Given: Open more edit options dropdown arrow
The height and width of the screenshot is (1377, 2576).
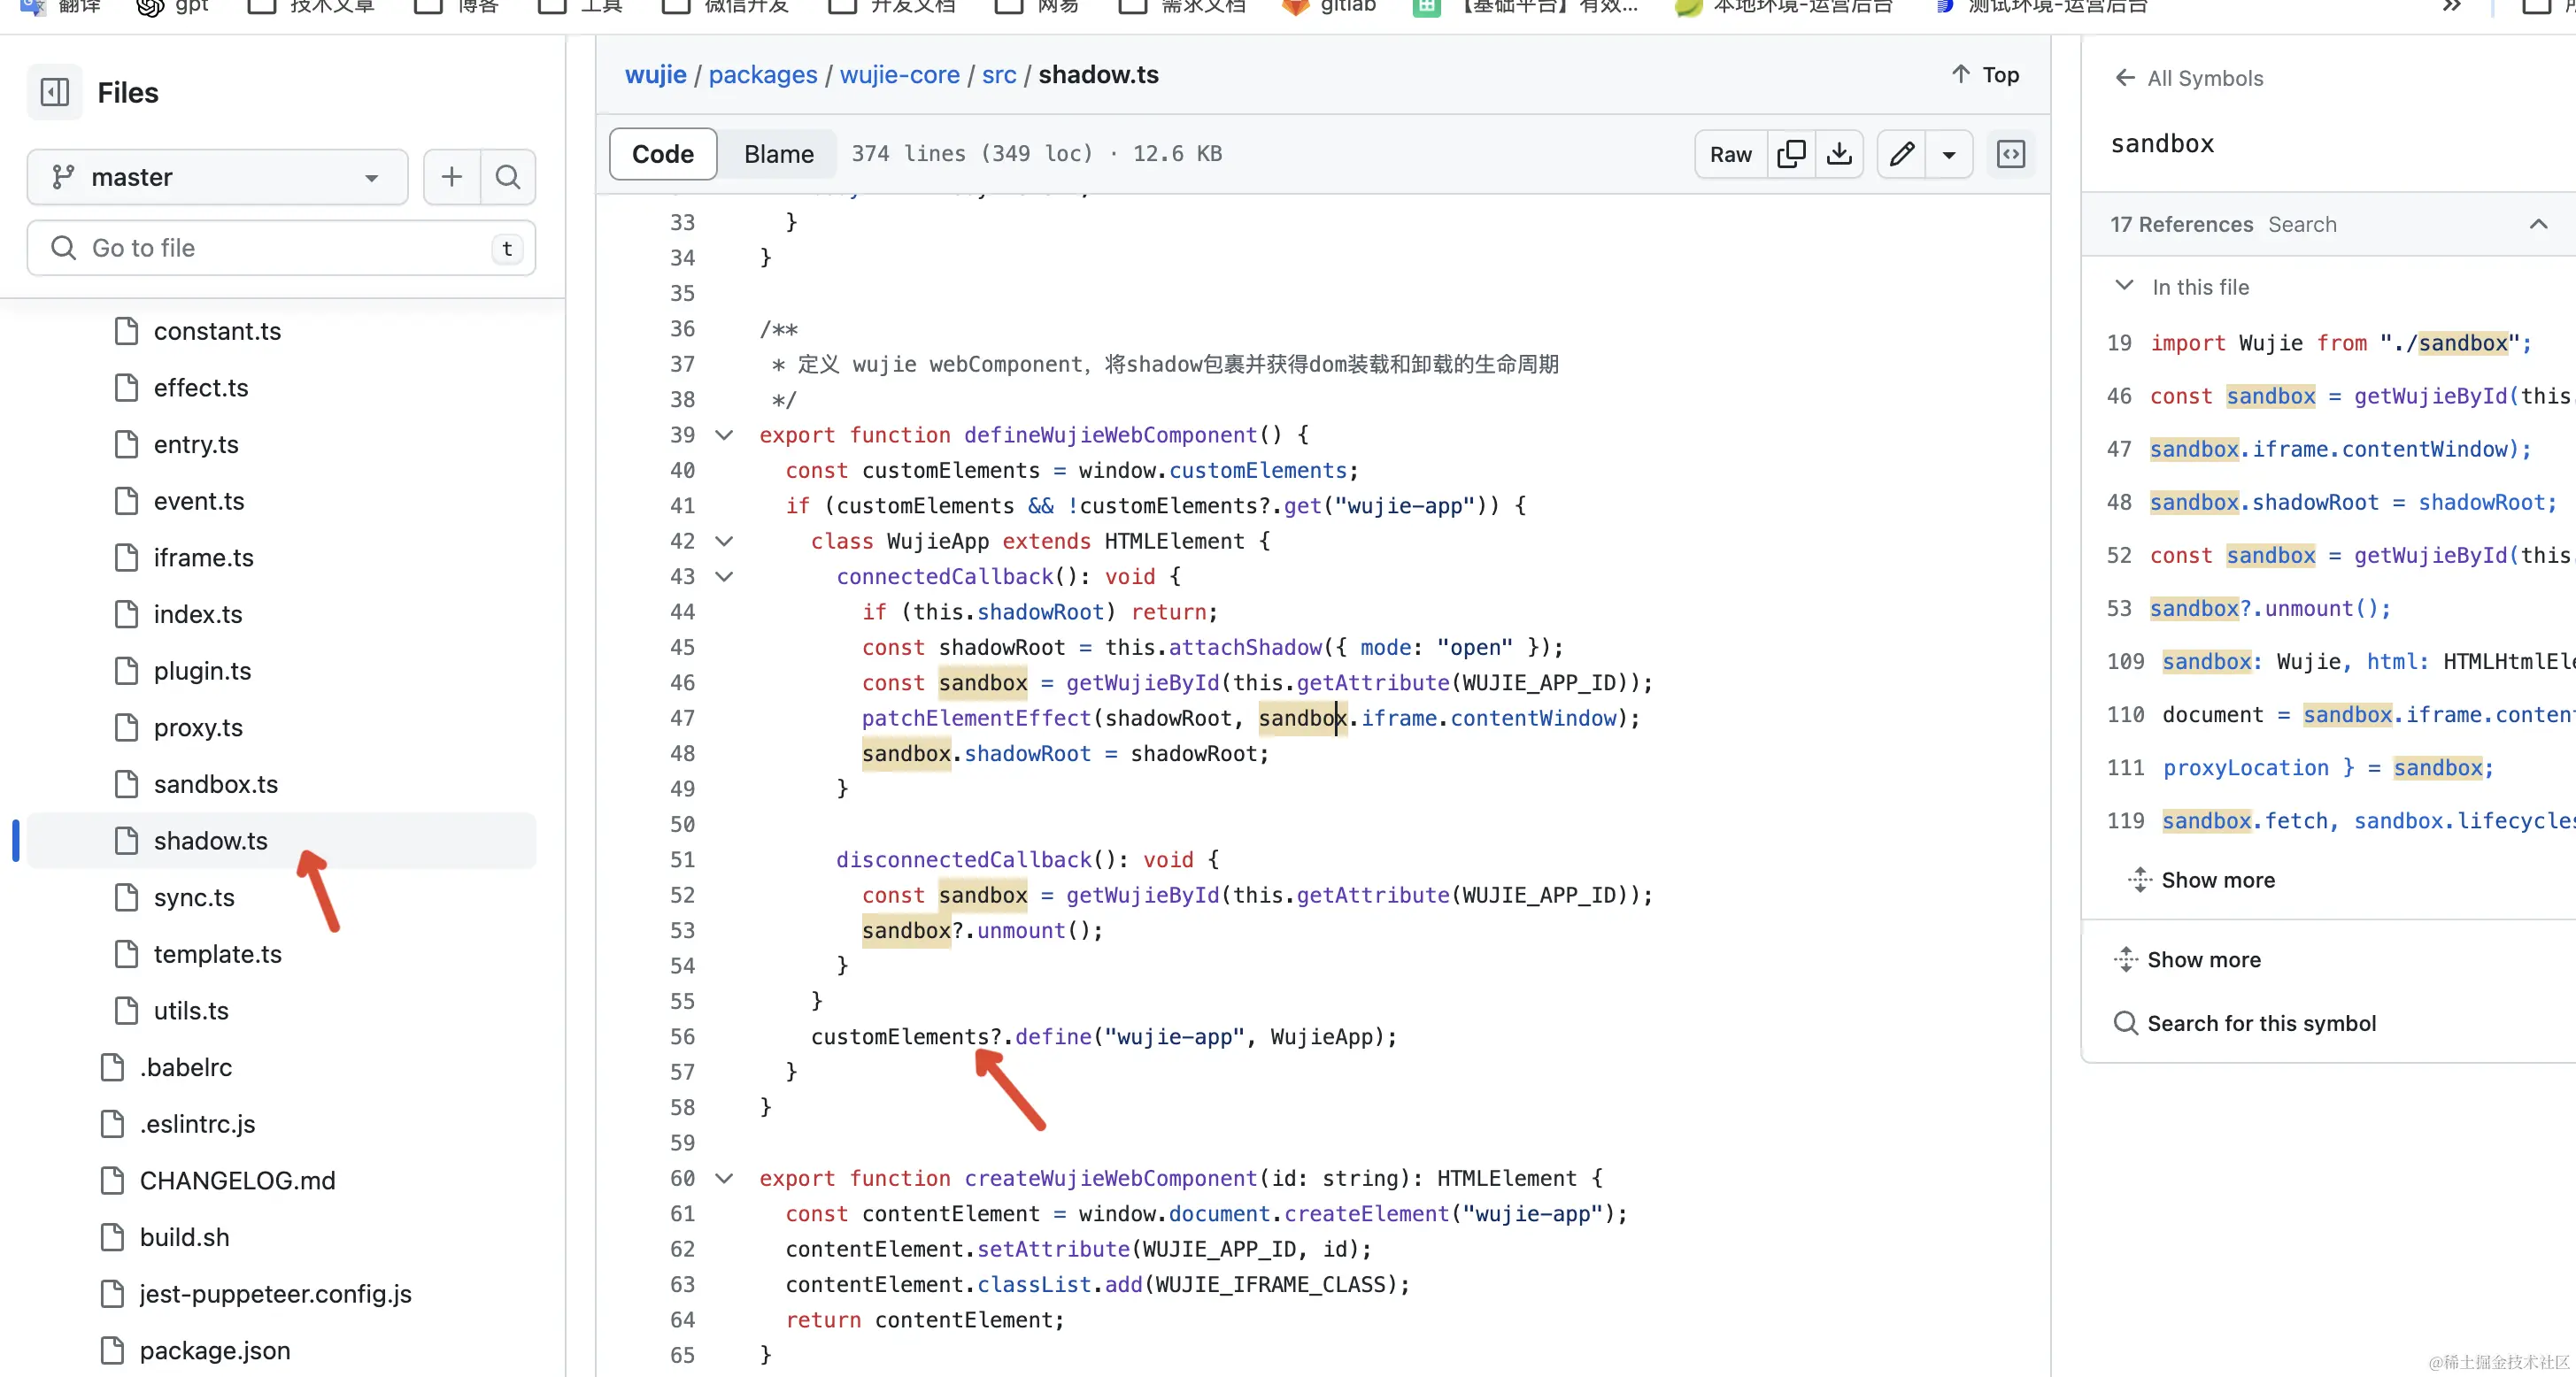Looking at the screenshot, I should click(x=1948, y=154).
